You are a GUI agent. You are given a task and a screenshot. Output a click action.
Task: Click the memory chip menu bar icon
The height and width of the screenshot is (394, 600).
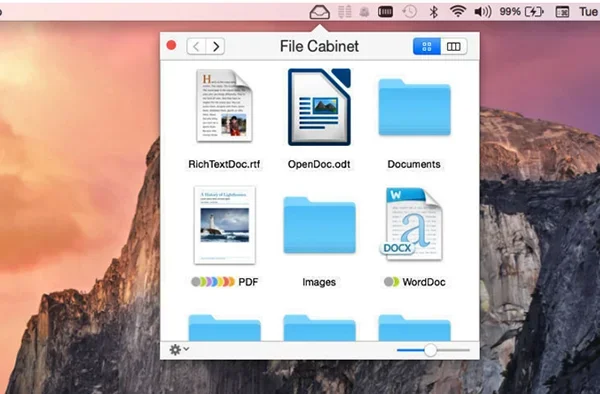(385, 12)
